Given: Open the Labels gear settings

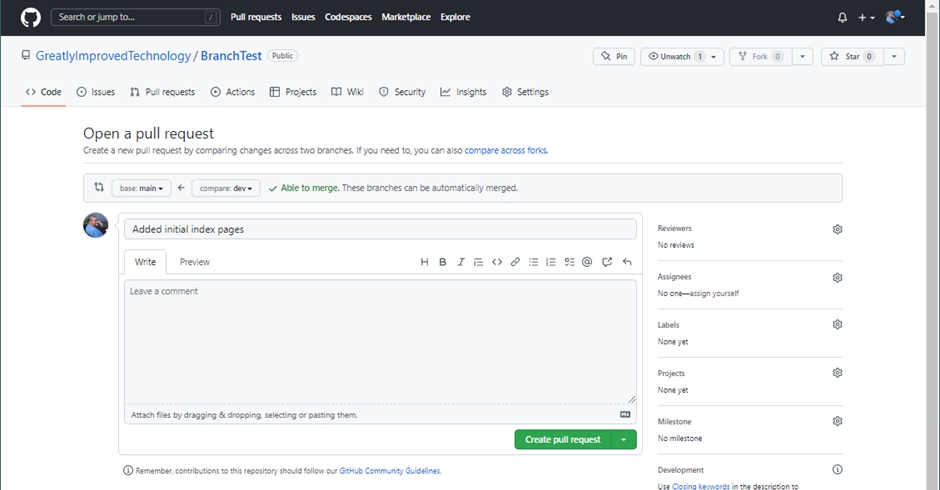Looking at the screenshot, I should click(837, 325).
